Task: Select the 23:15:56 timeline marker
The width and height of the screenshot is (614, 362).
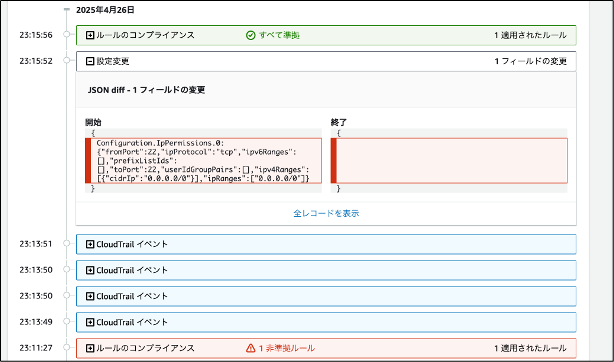Action: click(67, 34)
